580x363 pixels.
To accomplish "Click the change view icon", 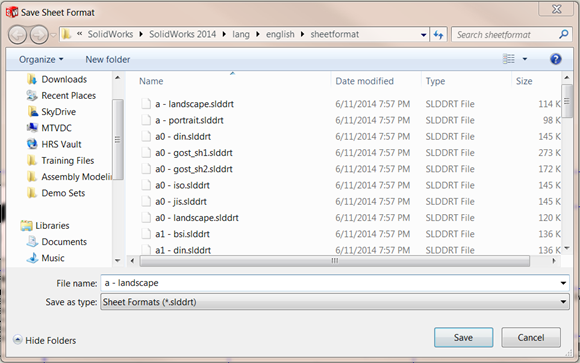I will tap(509, 59).
